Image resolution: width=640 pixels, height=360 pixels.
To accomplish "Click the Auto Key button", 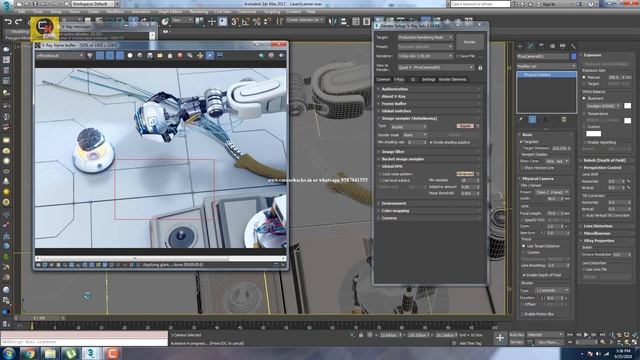I will click(516, 335).
